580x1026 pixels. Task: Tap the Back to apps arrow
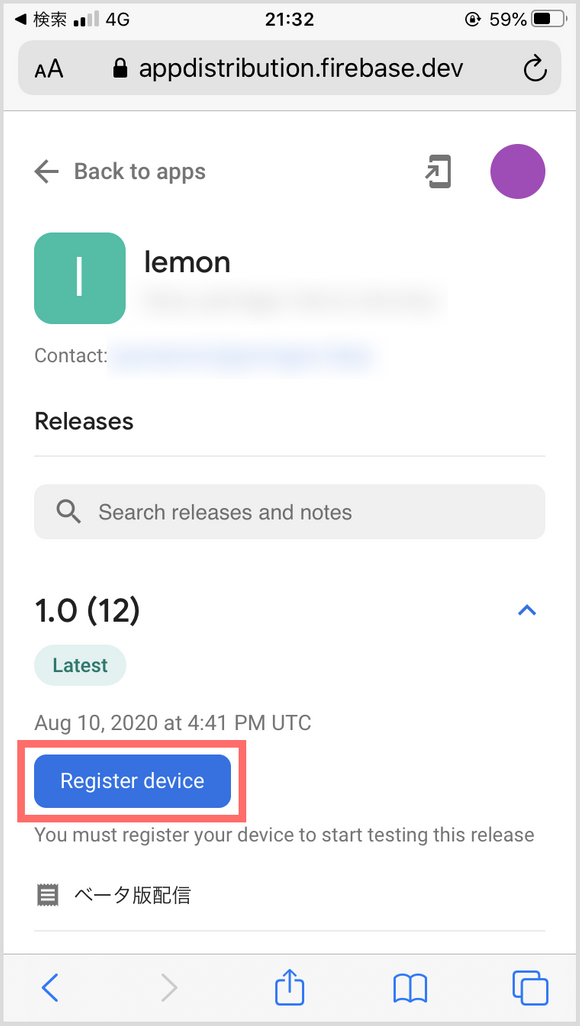(x=46, y=172)
